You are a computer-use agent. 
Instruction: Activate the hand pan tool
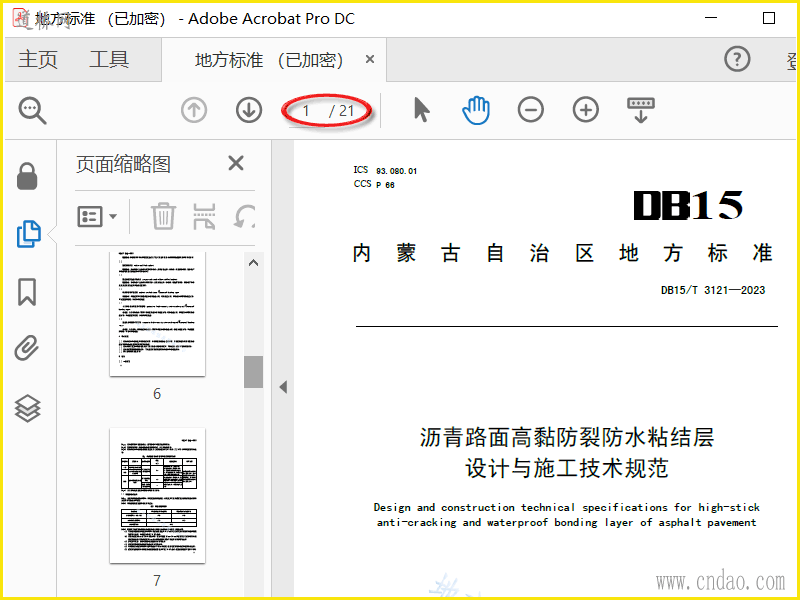[x=476, y=110]
